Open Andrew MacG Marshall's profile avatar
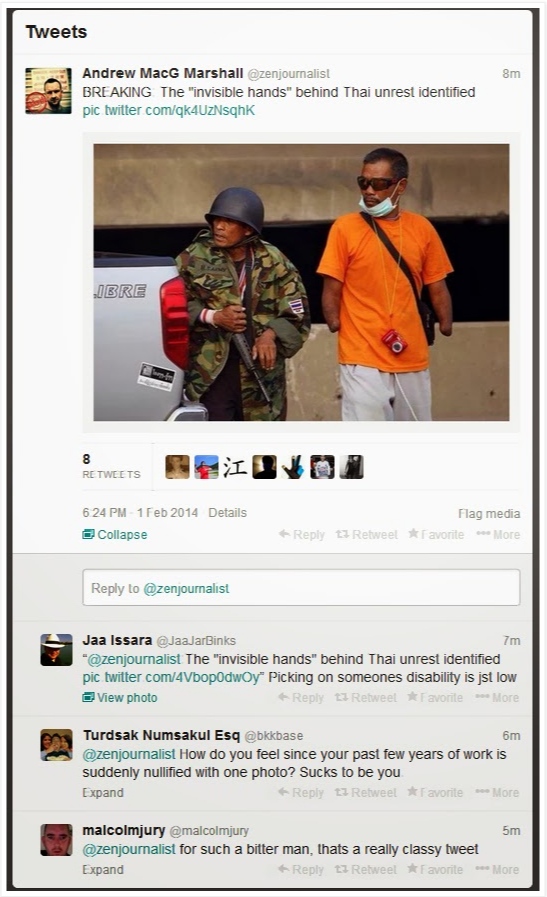This screenshot has height=897, width=547. pyautogui.click(x=48, y=90)
